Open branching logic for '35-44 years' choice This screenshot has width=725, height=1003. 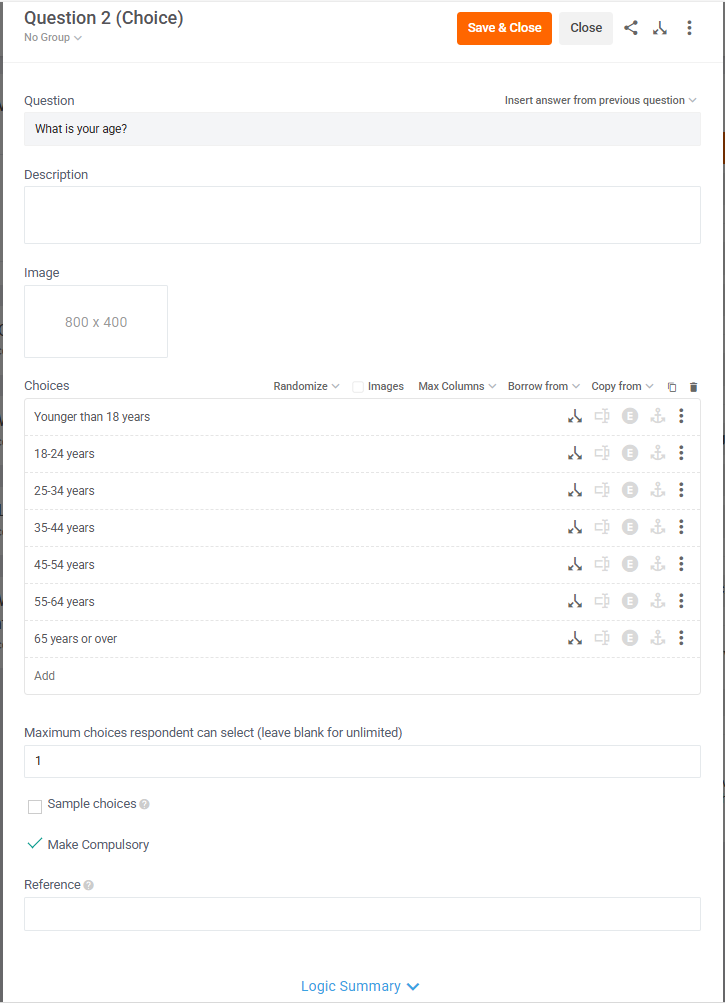(575, 528)
